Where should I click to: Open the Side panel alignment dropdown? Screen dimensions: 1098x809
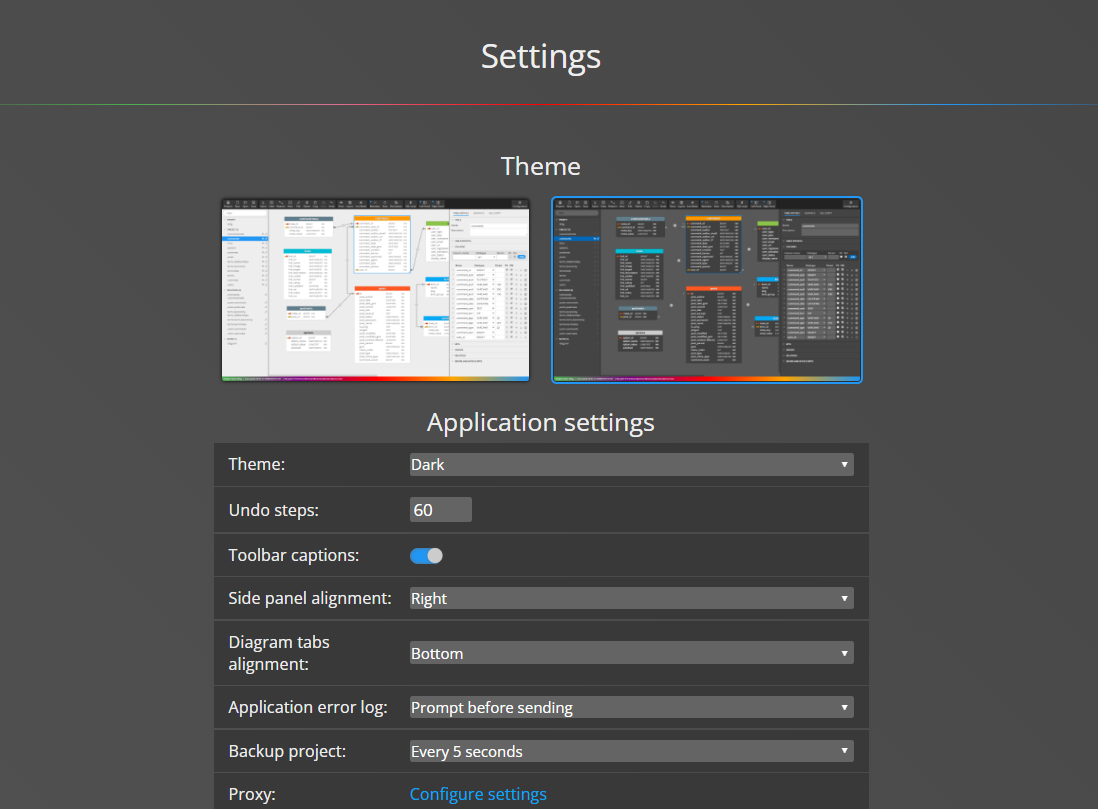click(x=630, y=598)
